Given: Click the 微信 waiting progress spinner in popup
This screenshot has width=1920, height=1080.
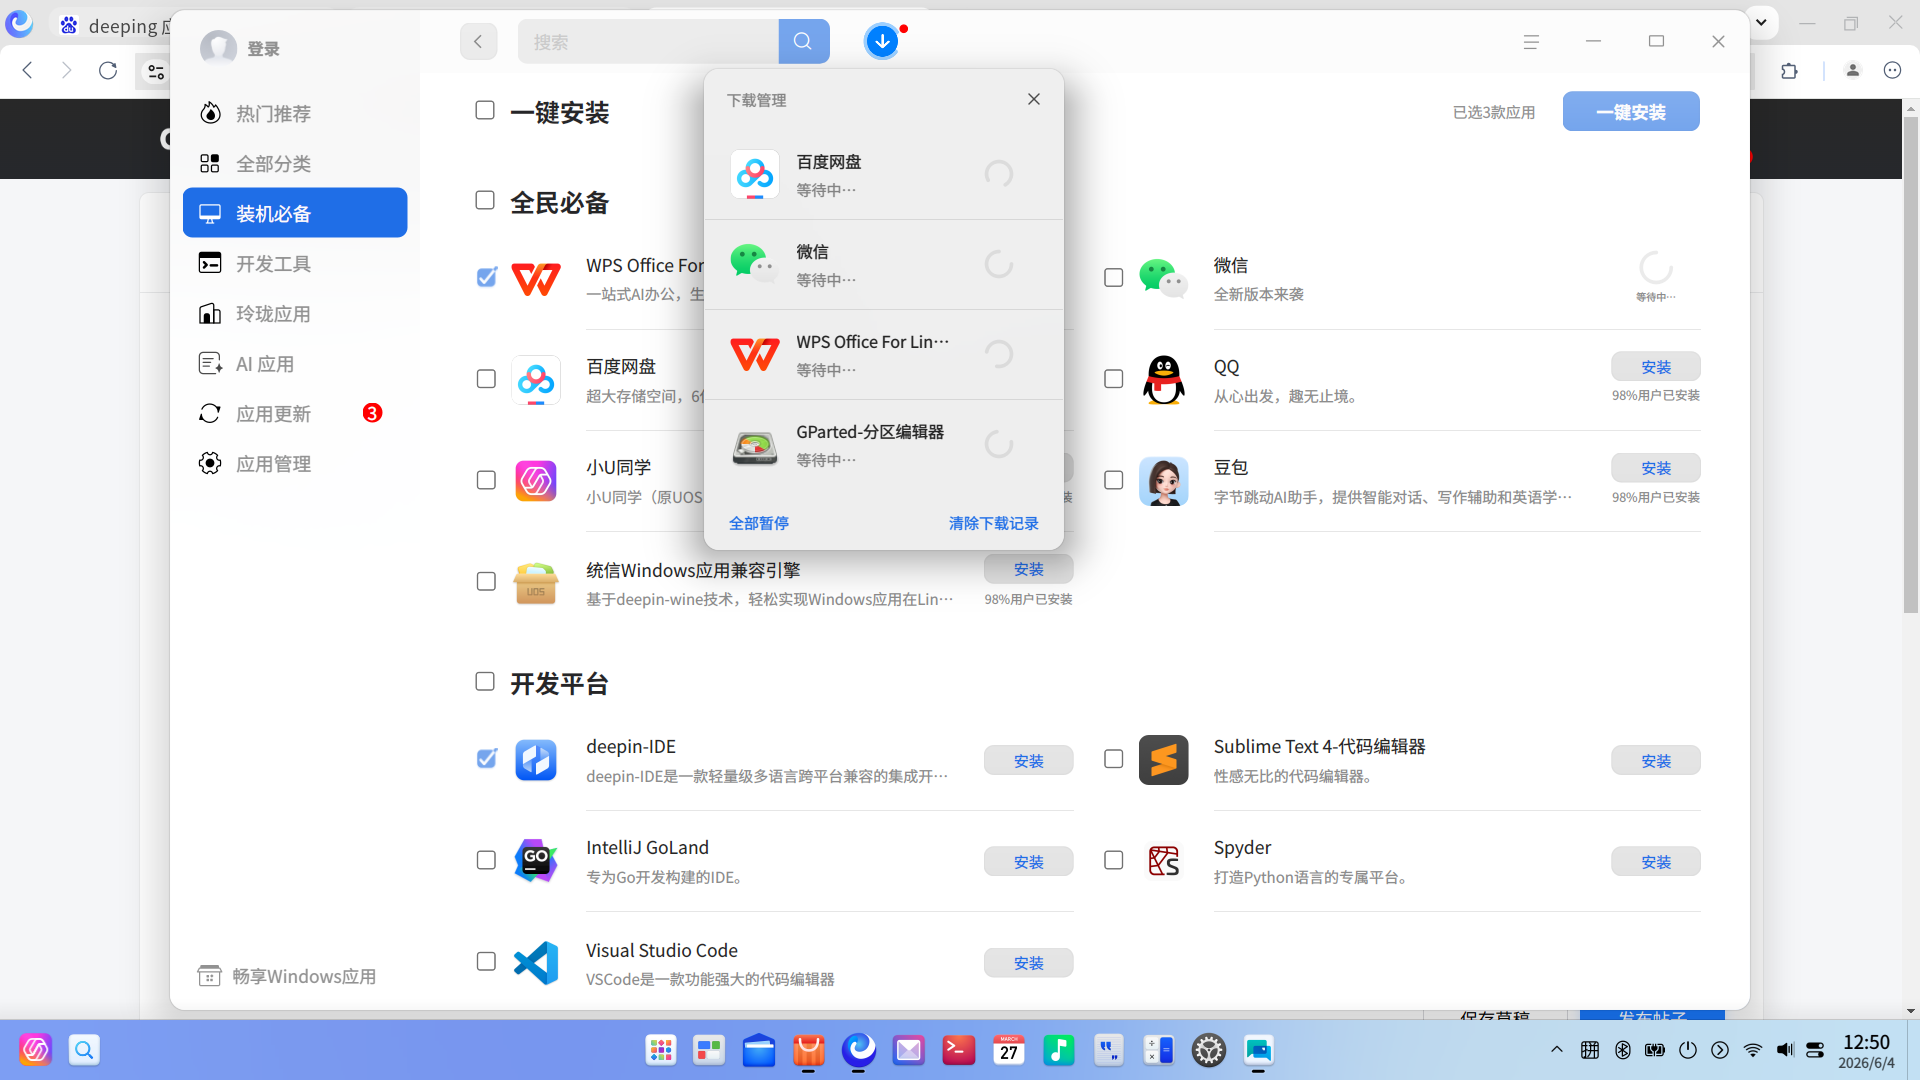Looking at the screenshot, I should [999, 264].
